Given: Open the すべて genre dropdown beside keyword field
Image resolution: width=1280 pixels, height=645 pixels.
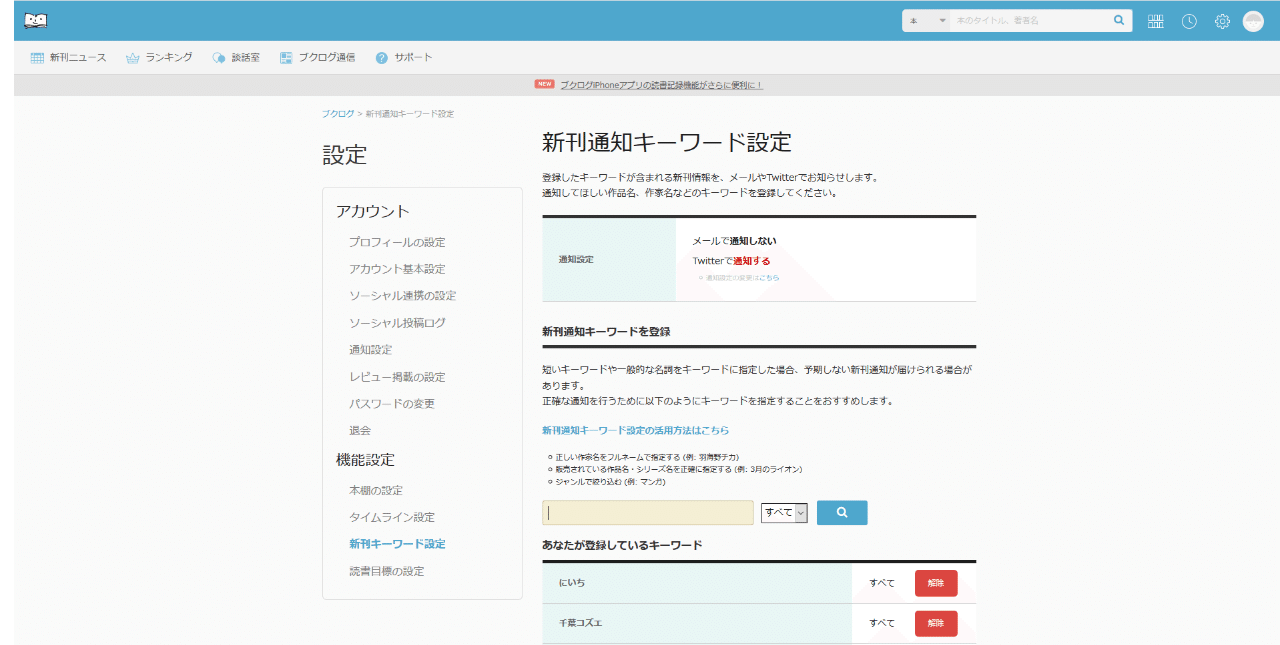Looking at the screenshot, I should (x=784, y=512).
